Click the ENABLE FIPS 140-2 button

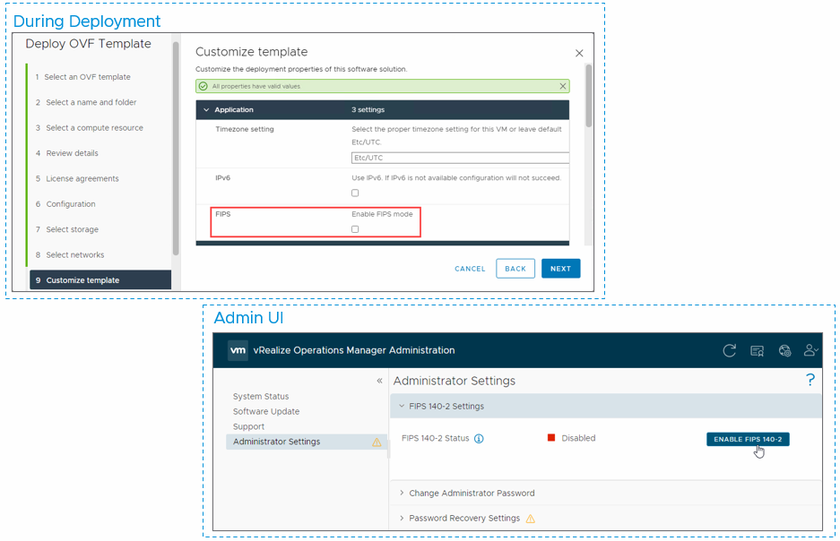click(748, 439)
